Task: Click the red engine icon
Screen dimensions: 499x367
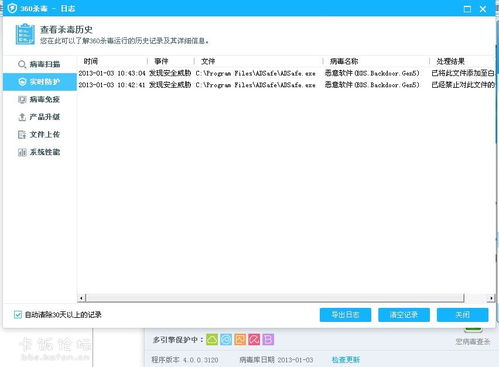Action: (x=254, y=340)
